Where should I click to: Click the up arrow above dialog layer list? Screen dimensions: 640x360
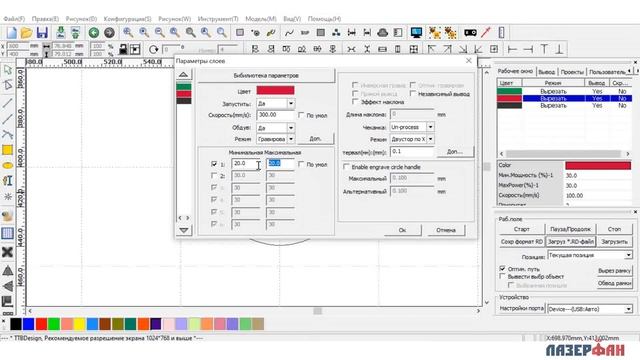click(184, 75)
